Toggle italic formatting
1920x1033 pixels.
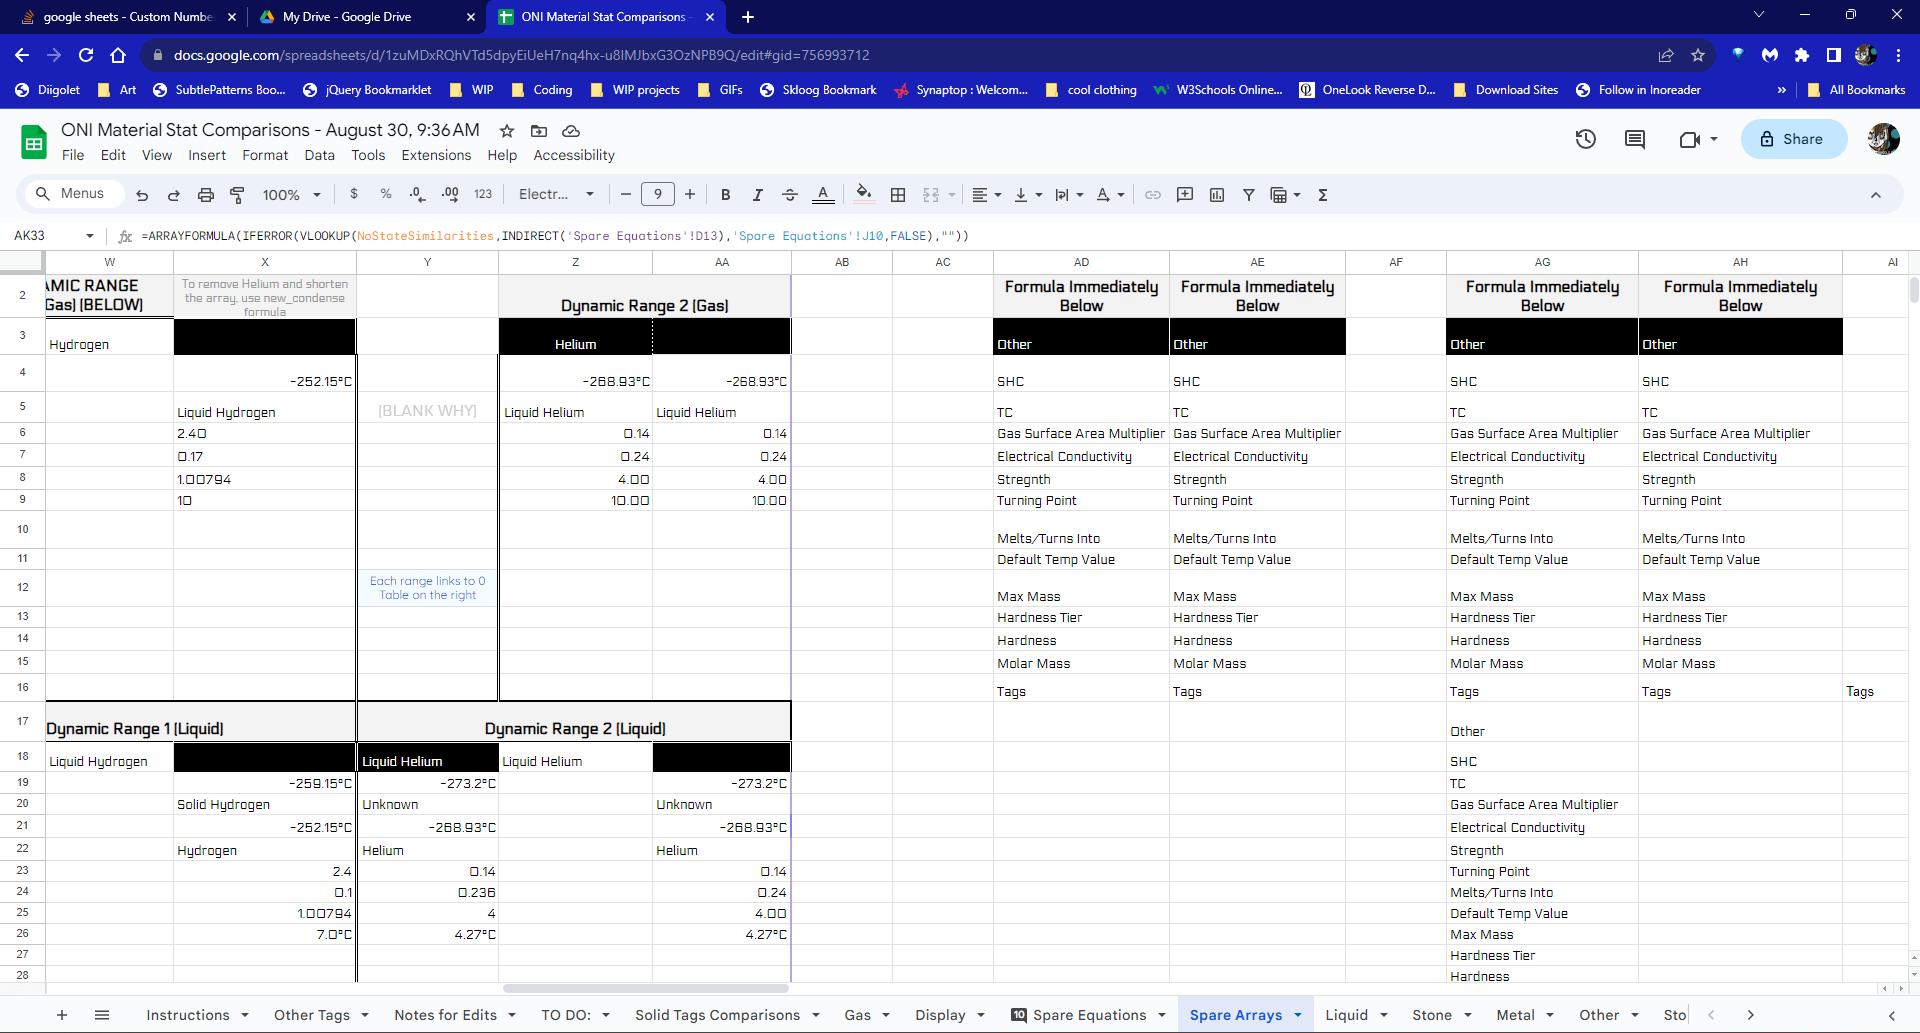tap(758, 195)
